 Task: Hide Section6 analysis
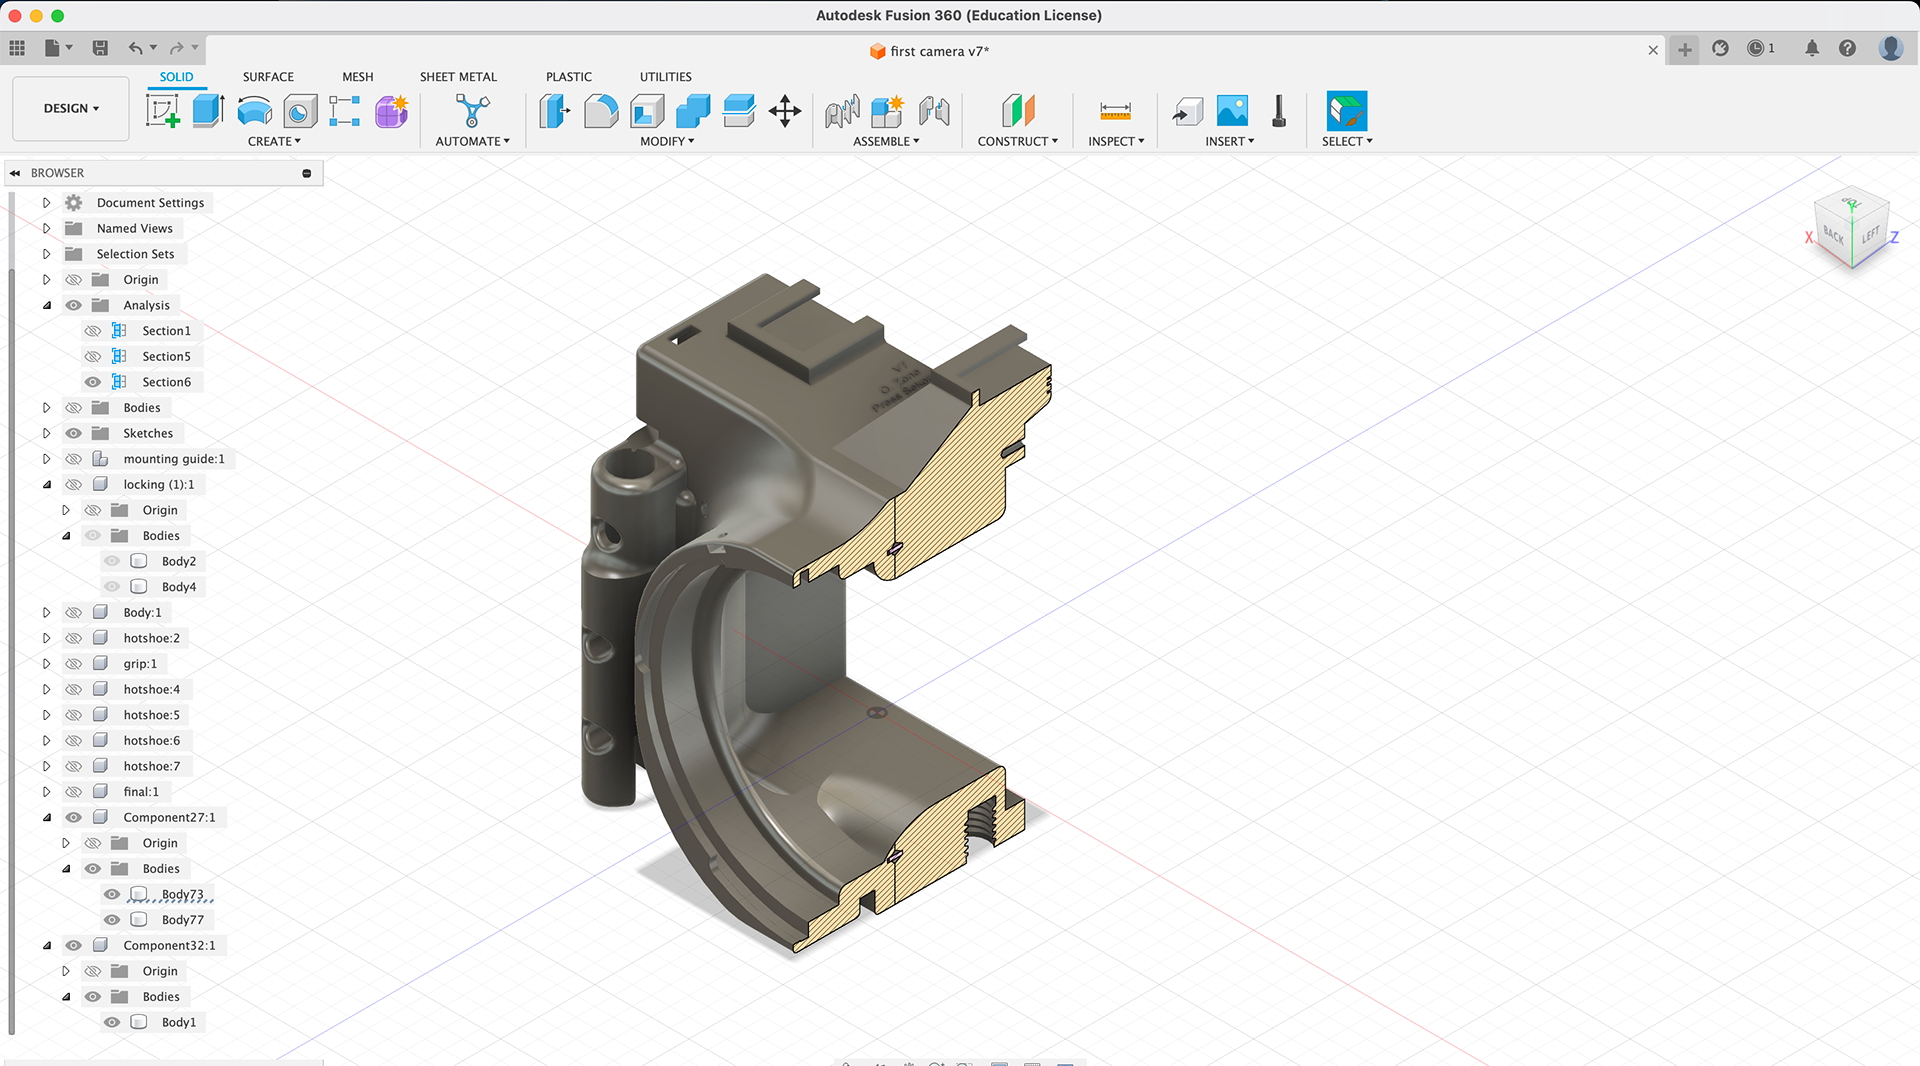[x=93, y=382]
